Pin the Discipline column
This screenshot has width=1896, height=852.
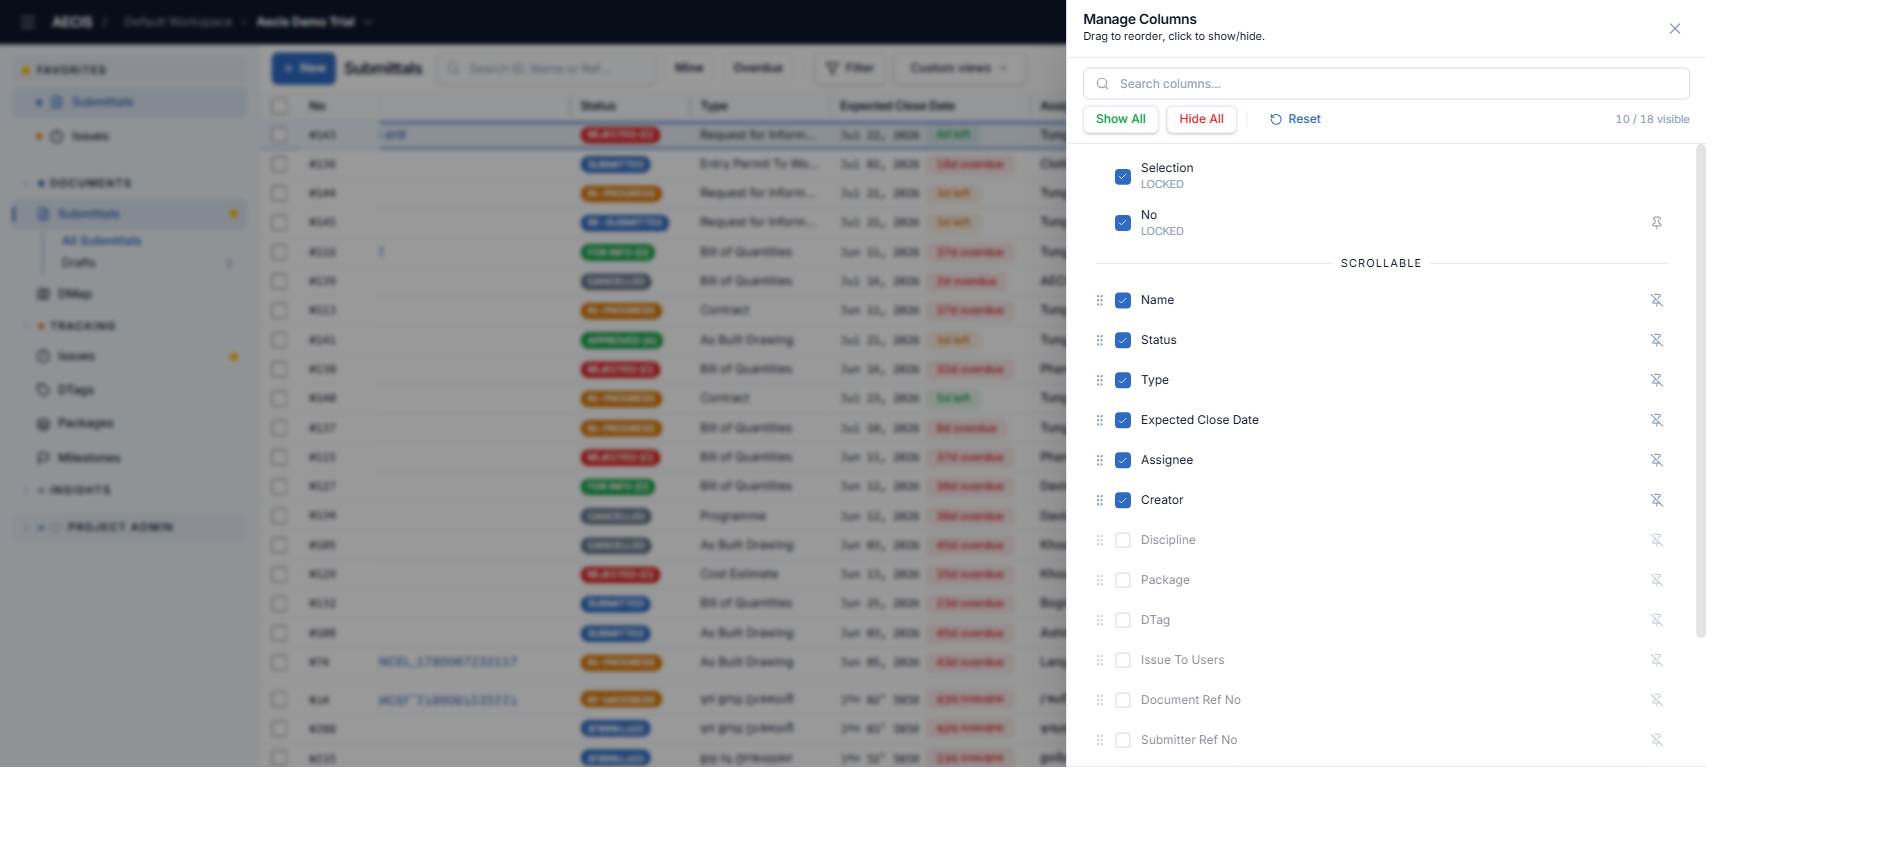[x=1656, y=540]
